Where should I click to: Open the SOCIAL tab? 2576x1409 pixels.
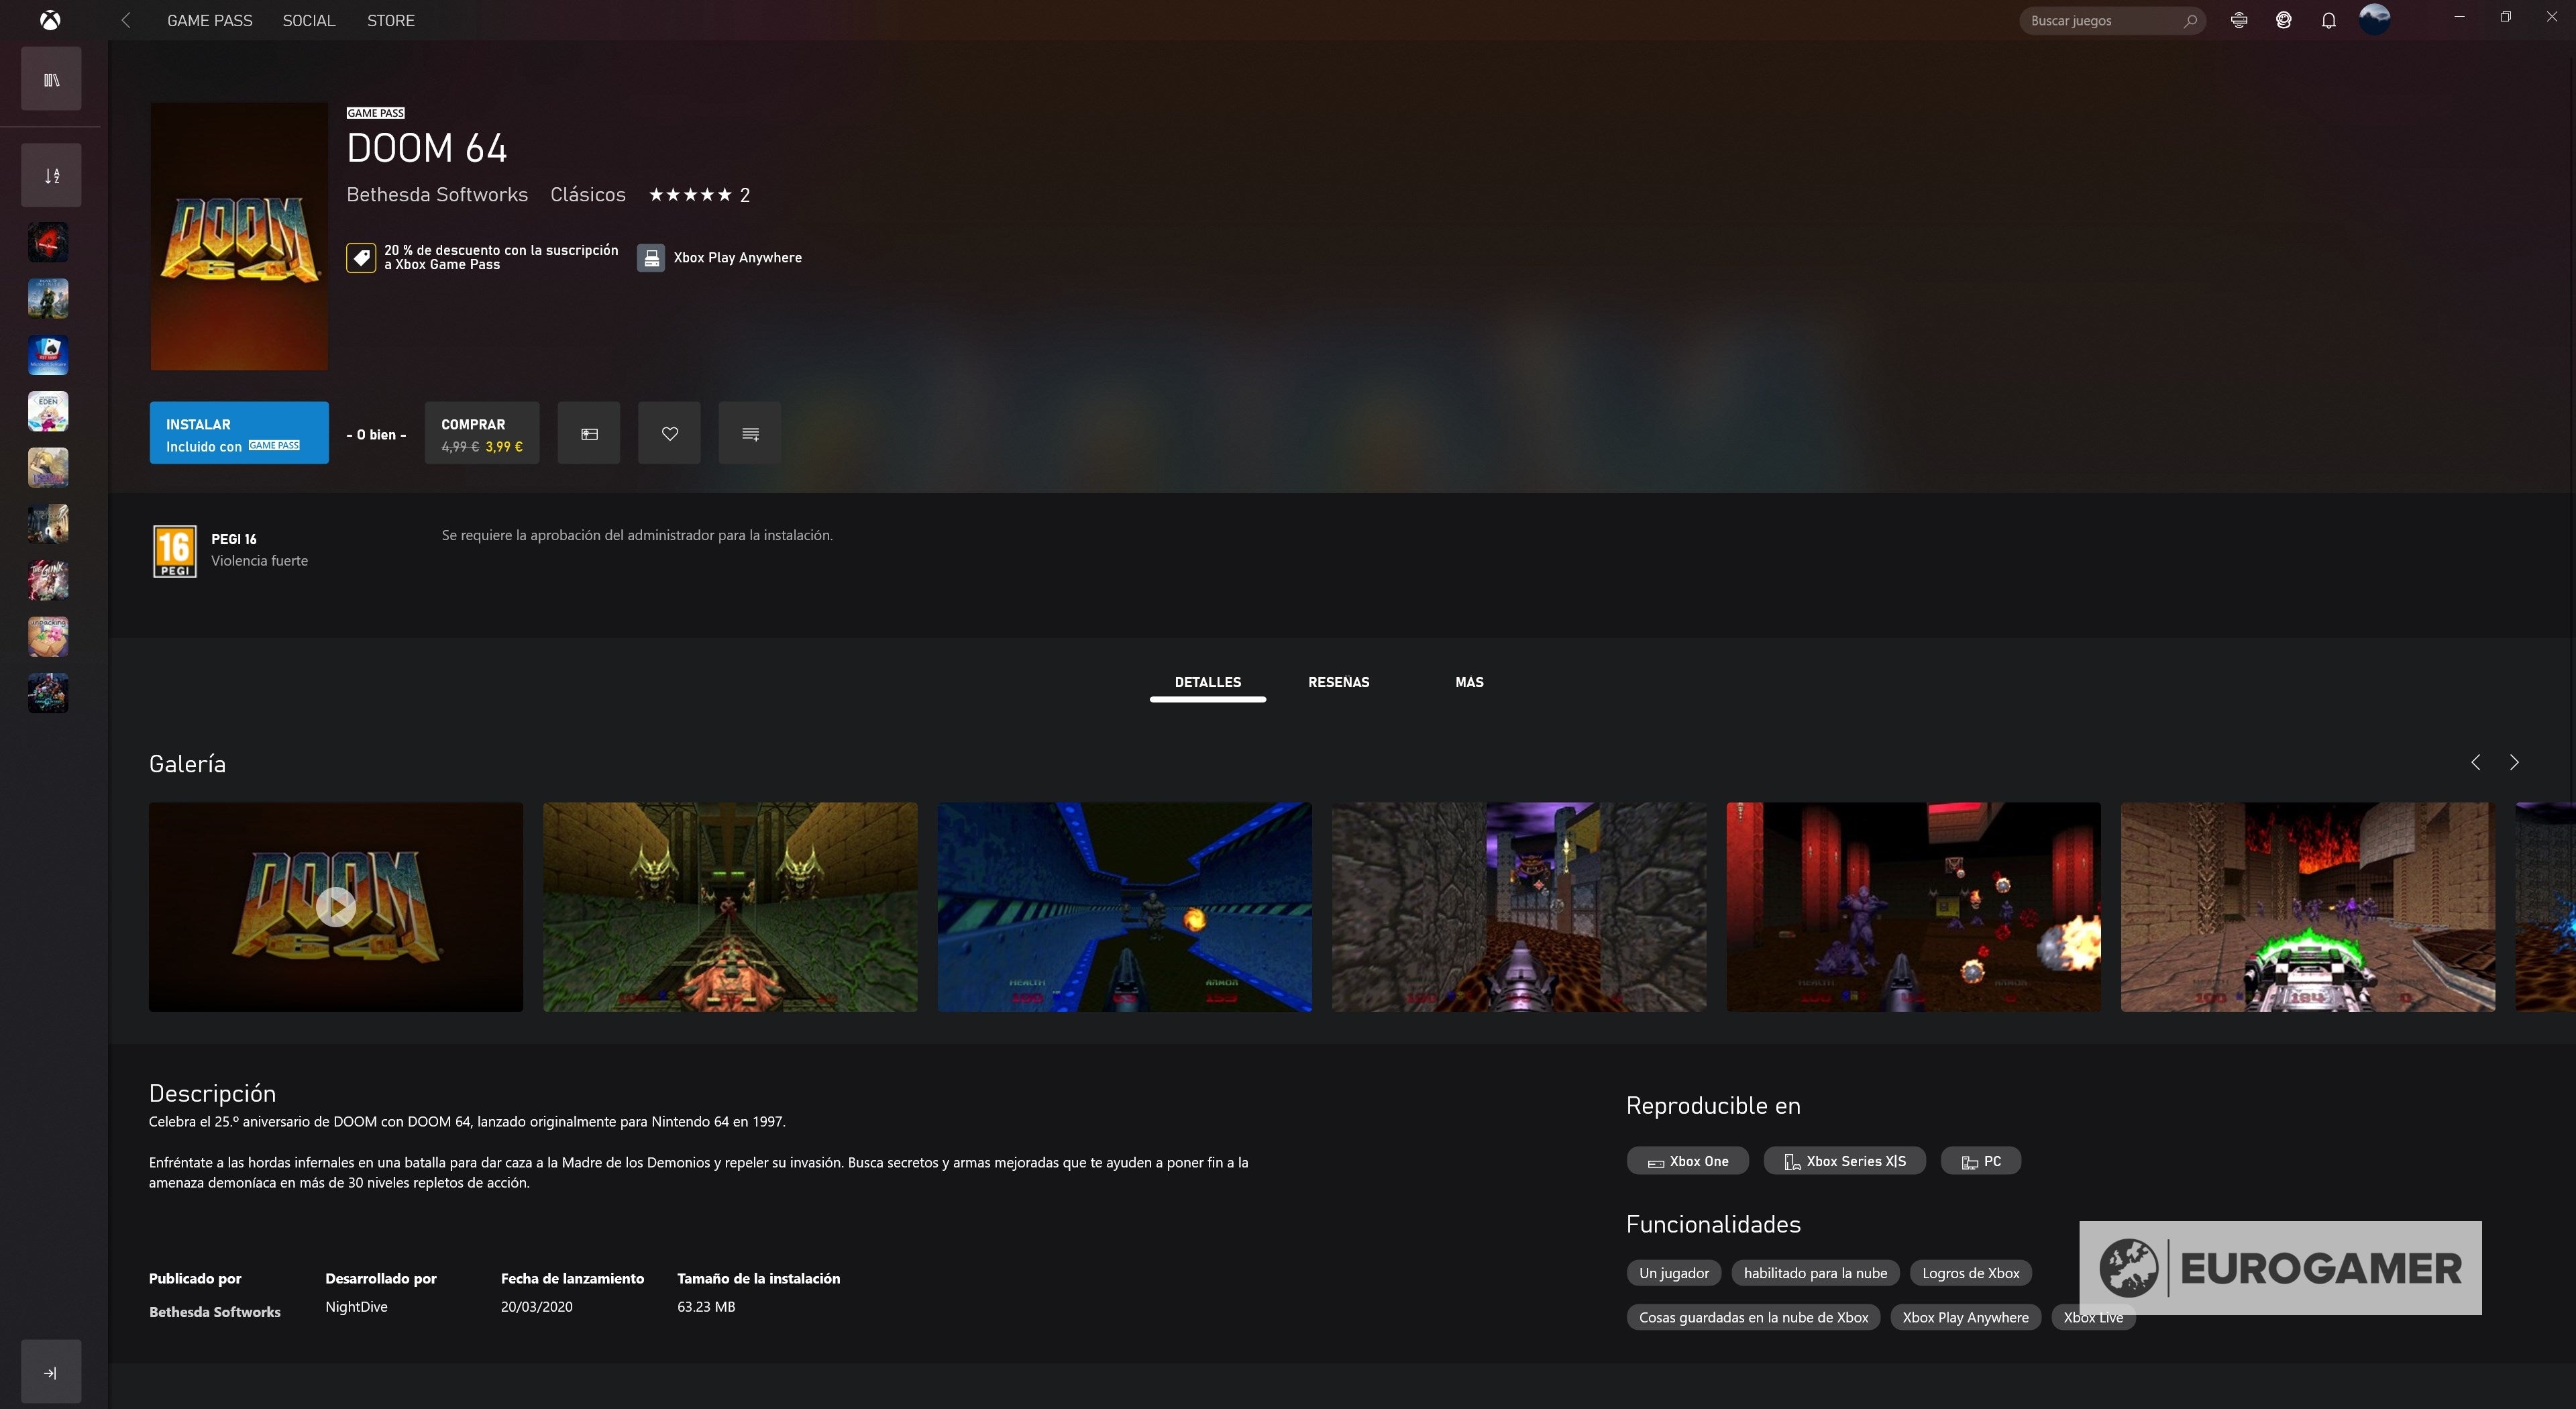(x=309, y=20)
